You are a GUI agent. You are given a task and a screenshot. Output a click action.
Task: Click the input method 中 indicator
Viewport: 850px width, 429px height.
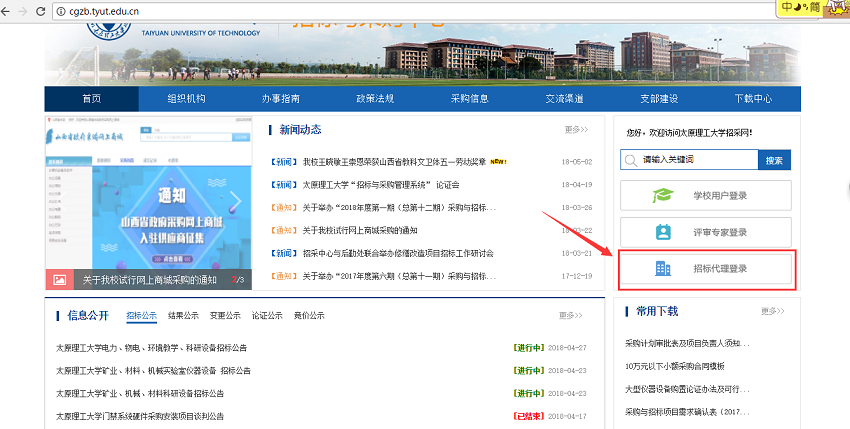click(787, 7)
